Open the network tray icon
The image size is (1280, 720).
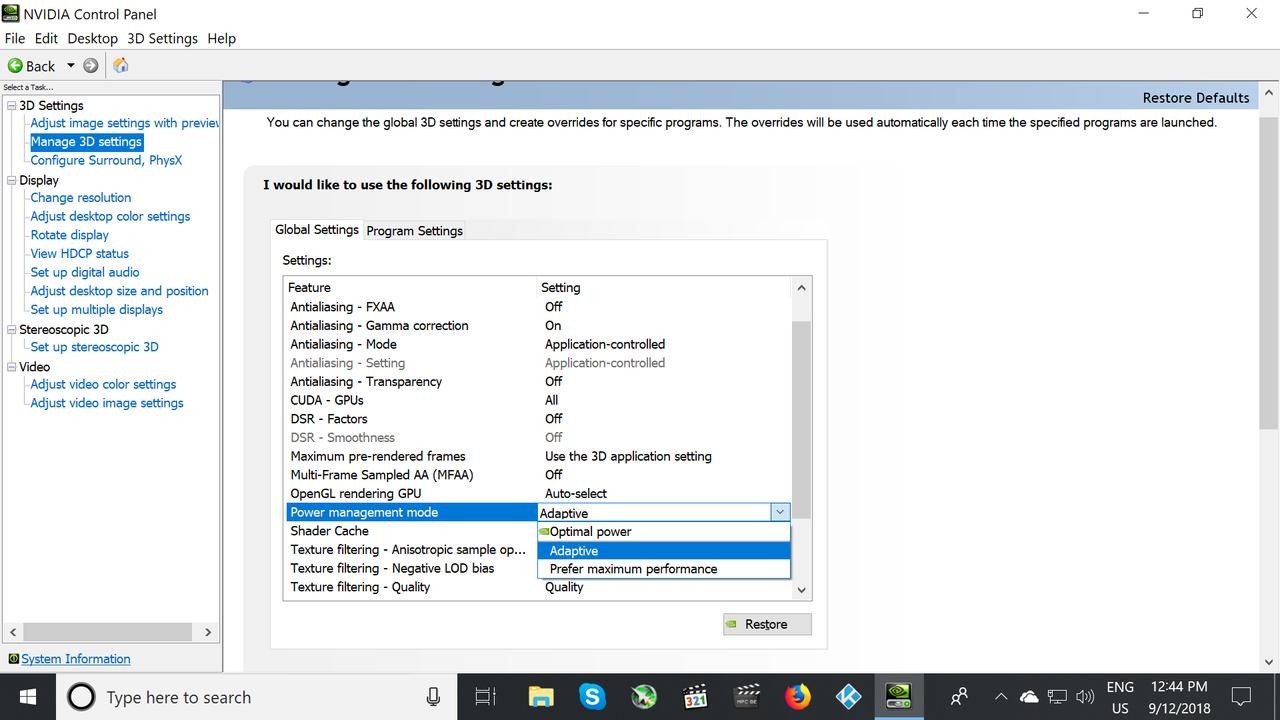point(1058,697)
